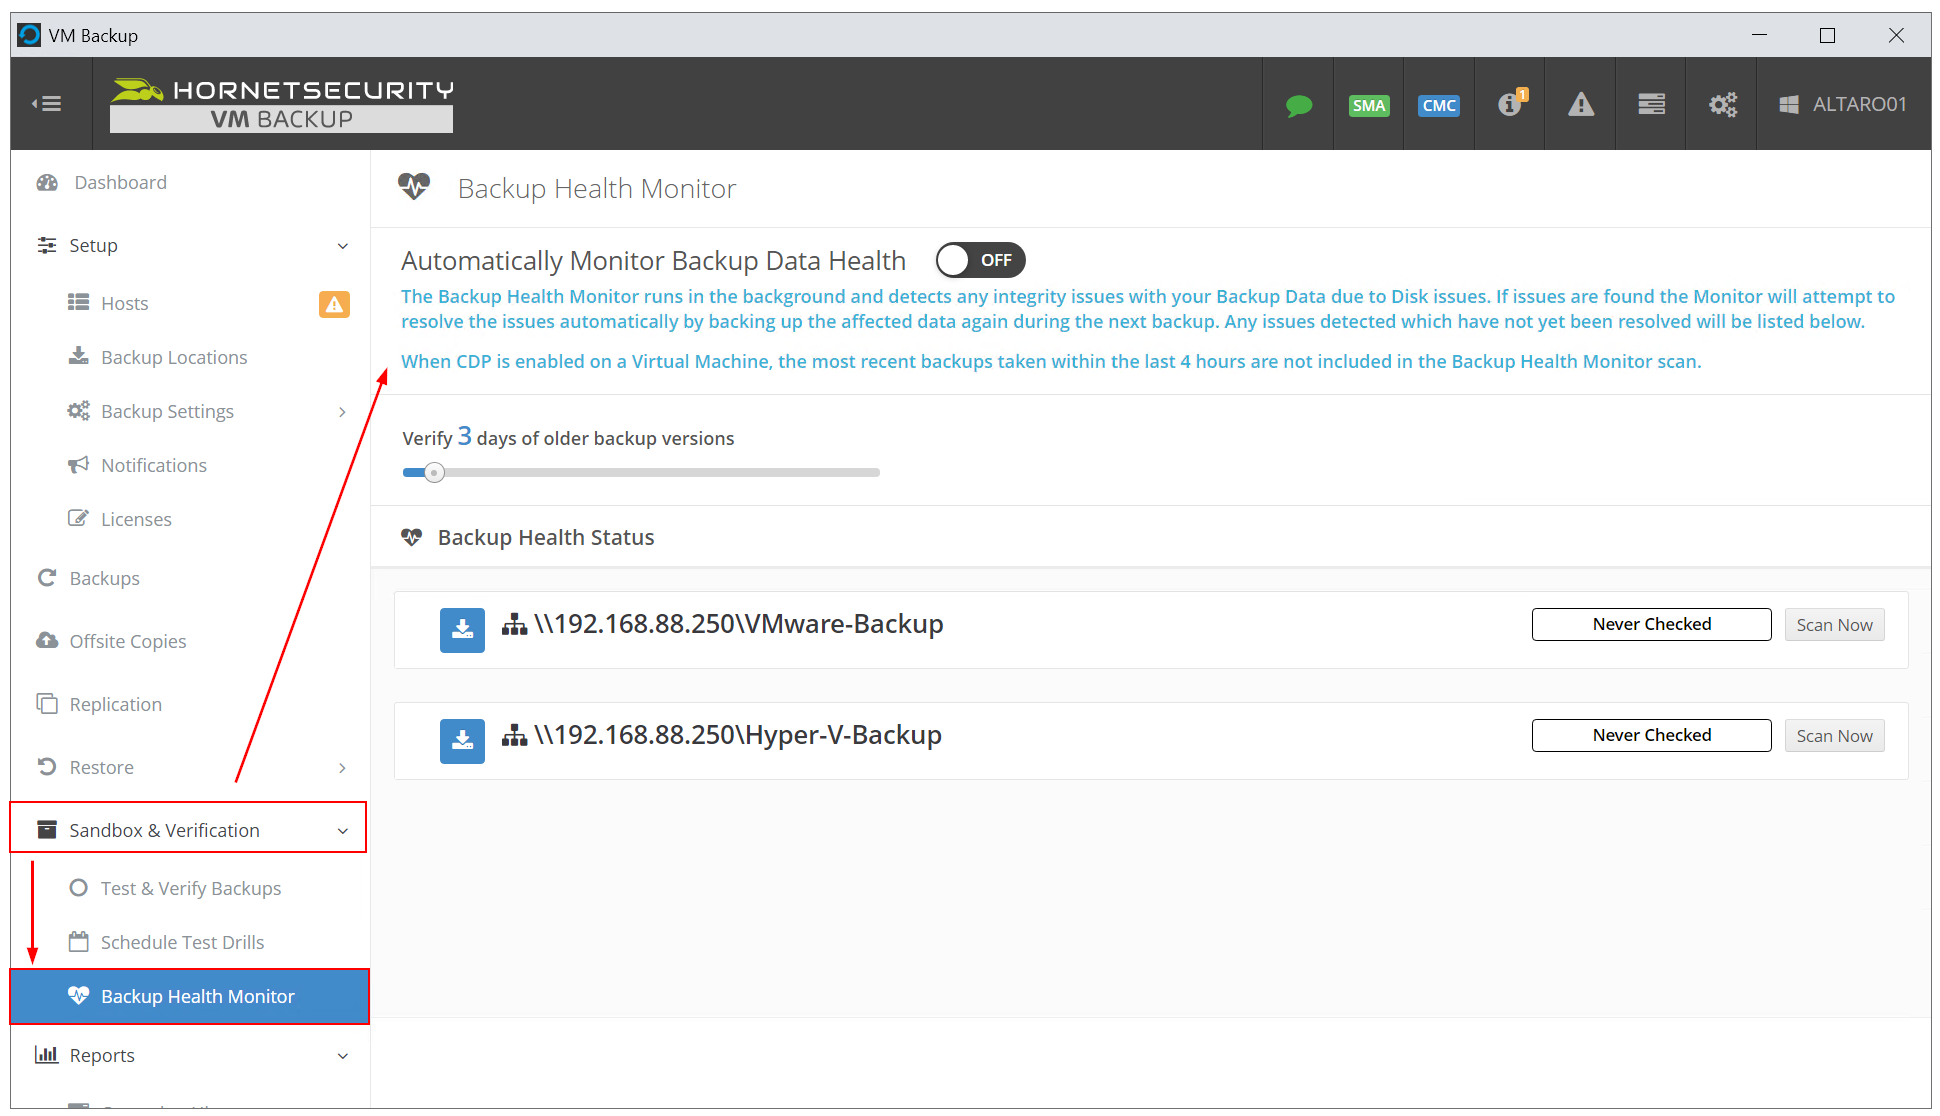Image resolution: width=1940 pixels, height=1116 pixels.
Task: Click the Hornetsecurity VM Backup logo
Action: point(281,104)
